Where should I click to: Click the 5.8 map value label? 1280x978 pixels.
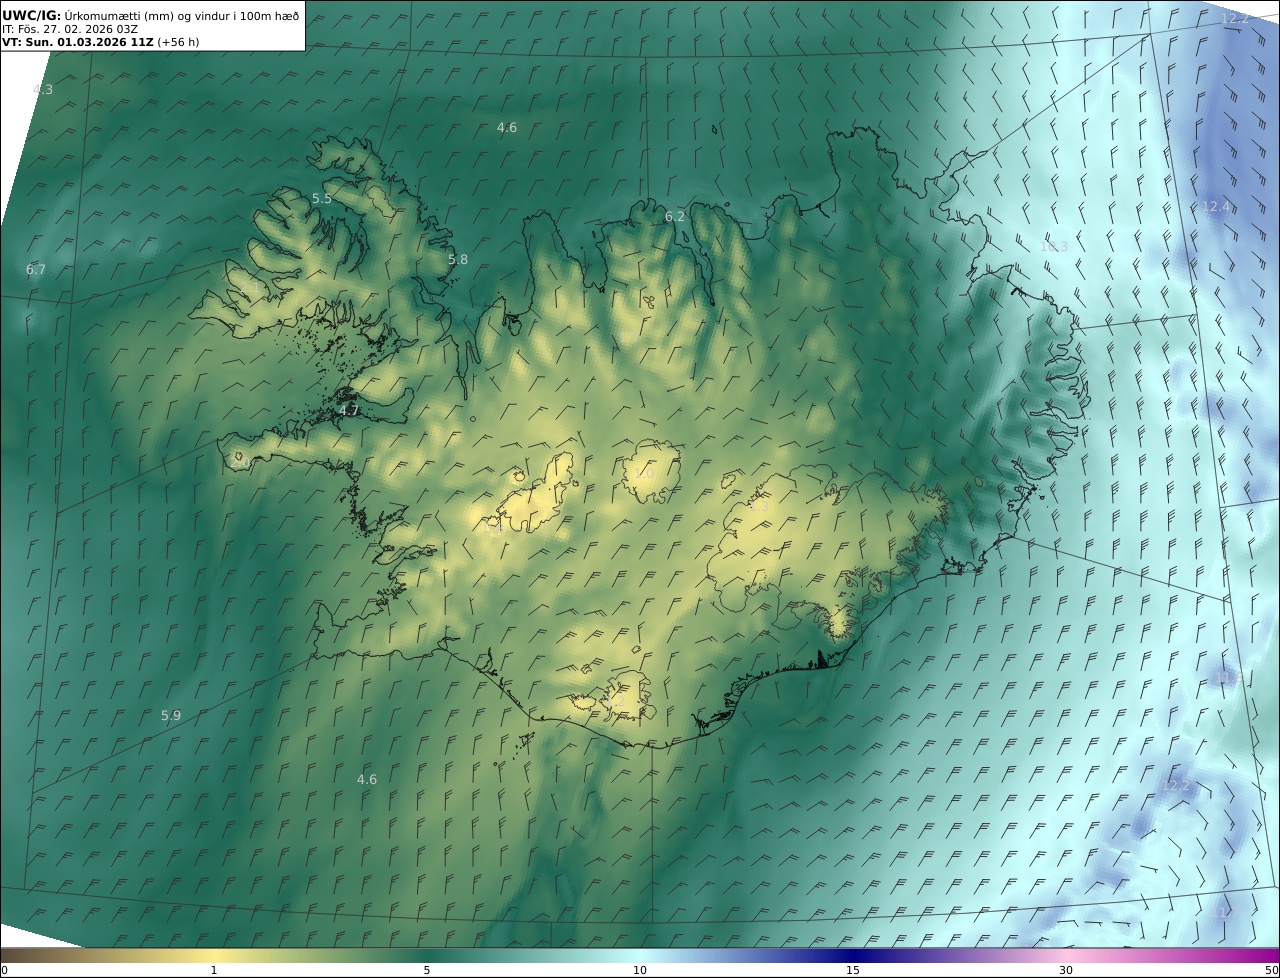click(x=458, y=260)
